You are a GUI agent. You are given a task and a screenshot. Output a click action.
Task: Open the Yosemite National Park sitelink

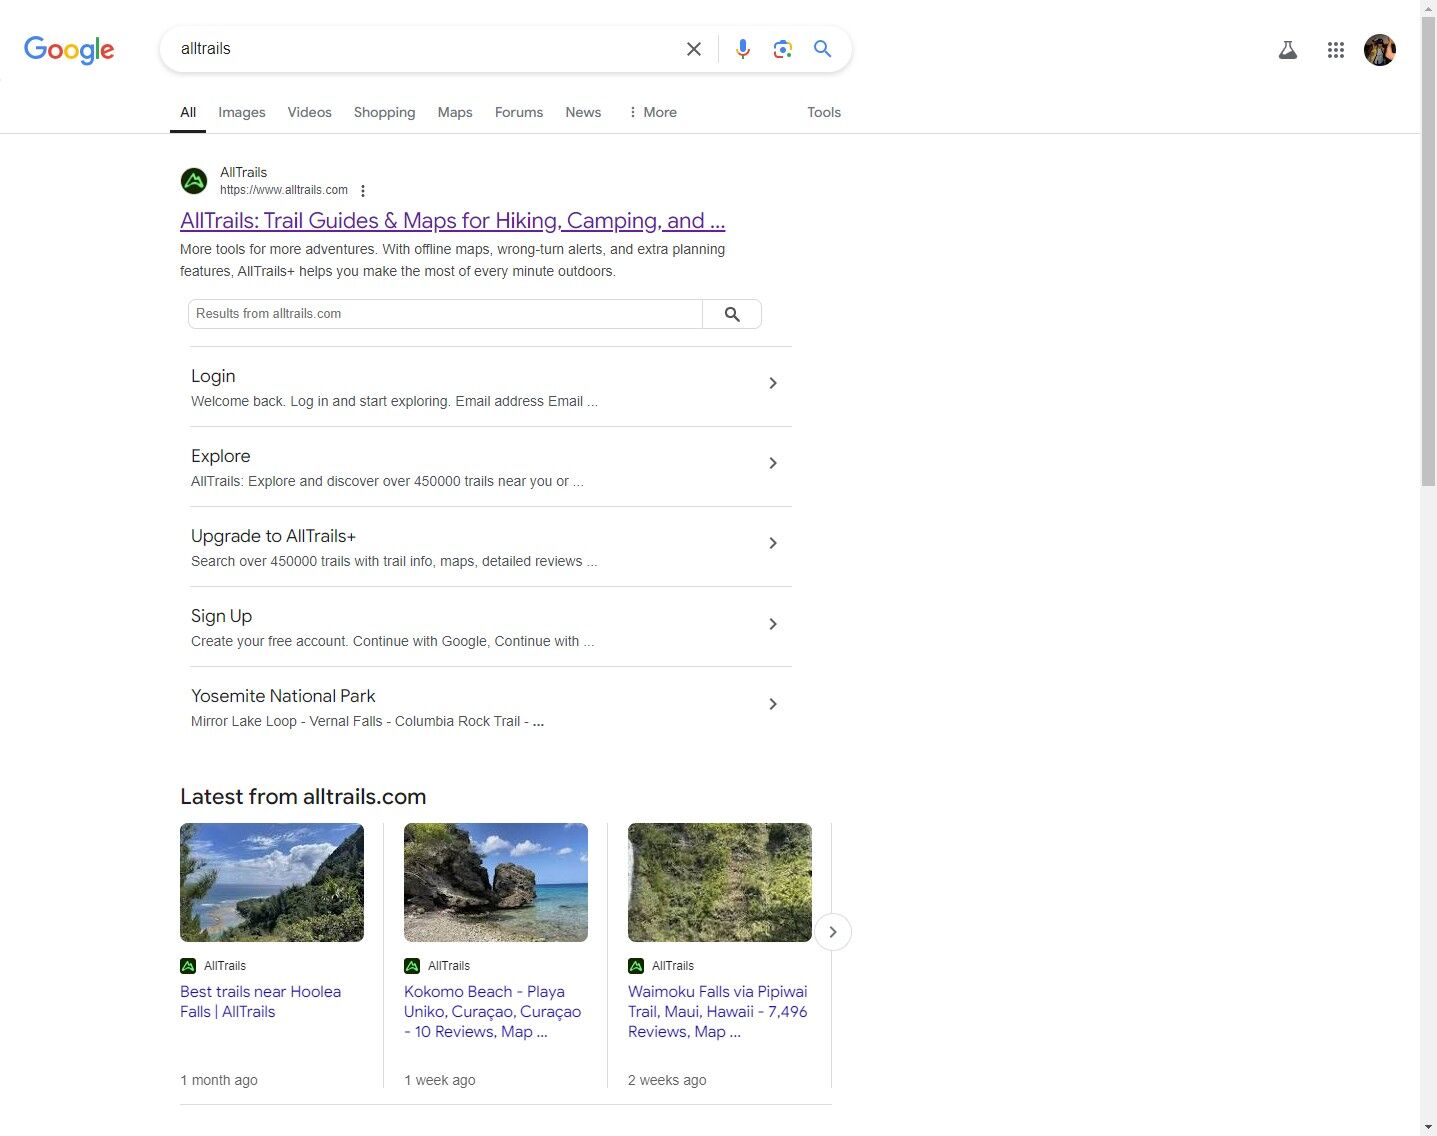click(x=283, y=696)
